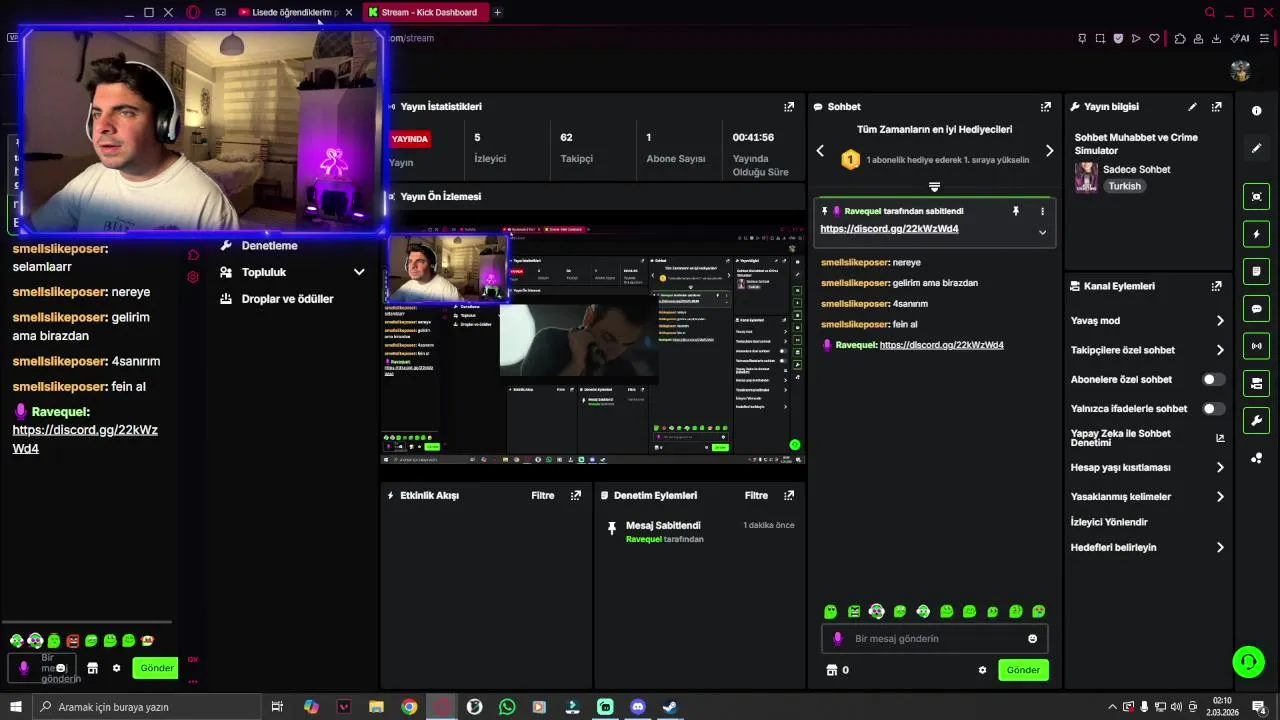This screenshot has height=720, width=1280.
Task: Pop out the Yayın bilgisi panel
Action: pos(1217,106)
